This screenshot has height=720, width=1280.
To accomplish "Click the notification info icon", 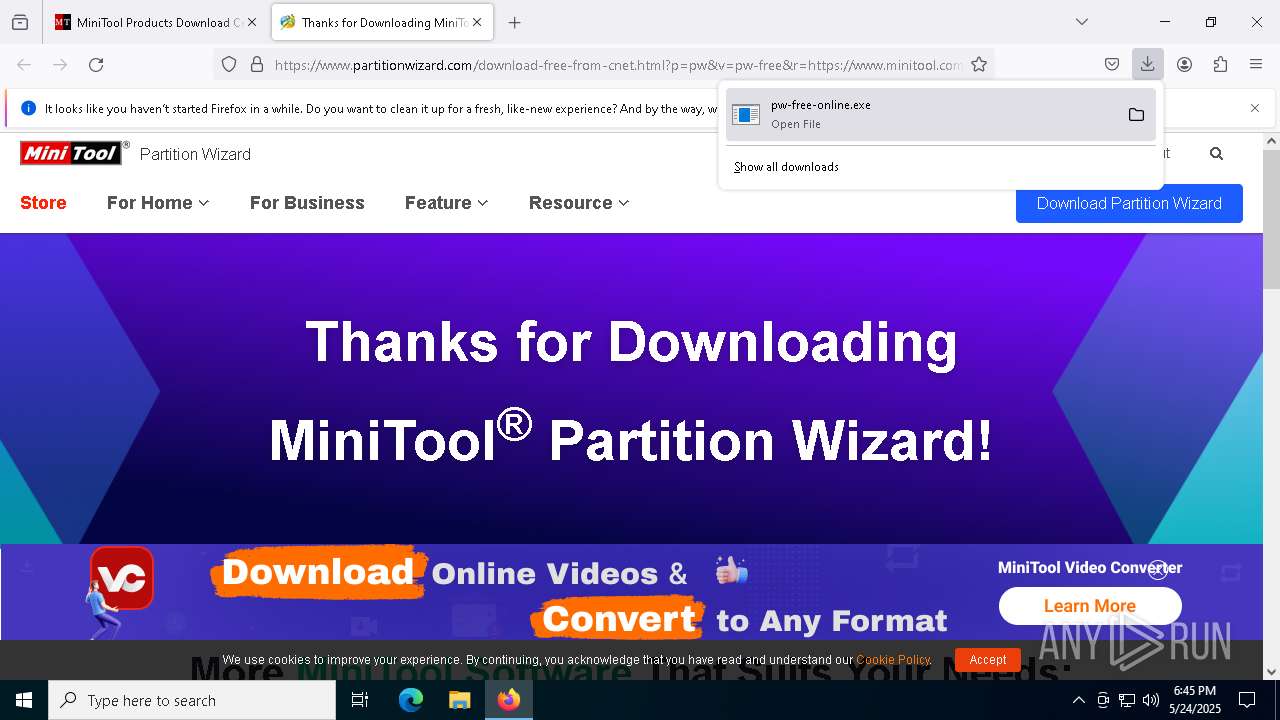I will 28,108.
